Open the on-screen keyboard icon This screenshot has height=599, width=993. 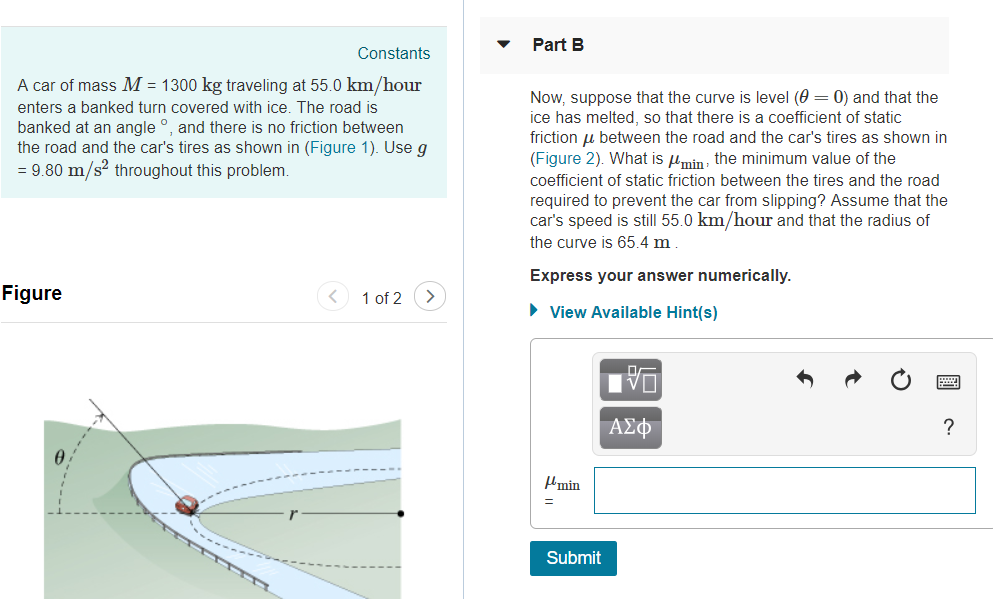(948, 381)
